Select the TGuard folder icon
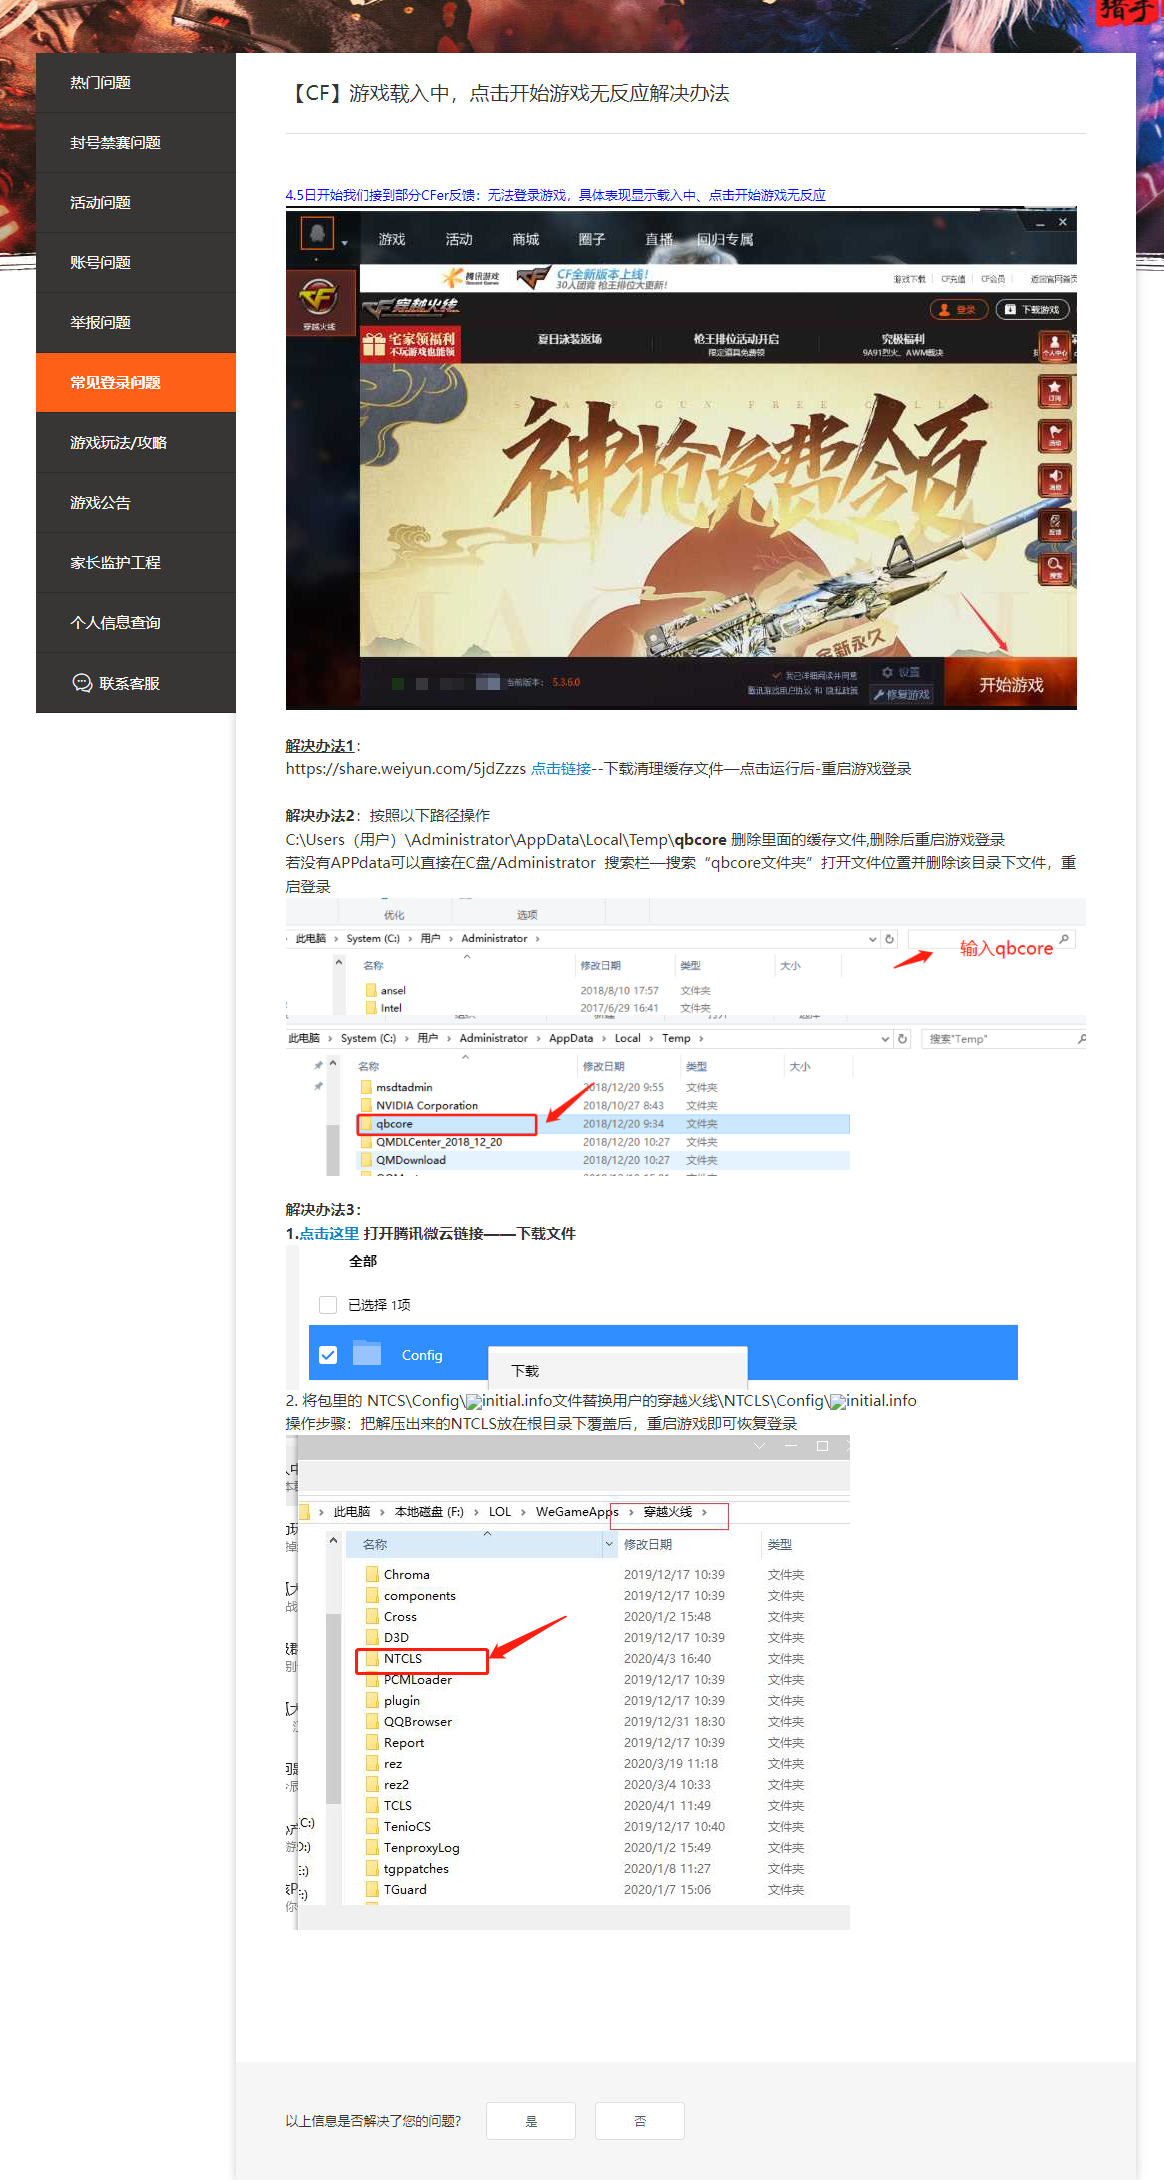The image size is (1164, 2180). (x=372, y=1890)
